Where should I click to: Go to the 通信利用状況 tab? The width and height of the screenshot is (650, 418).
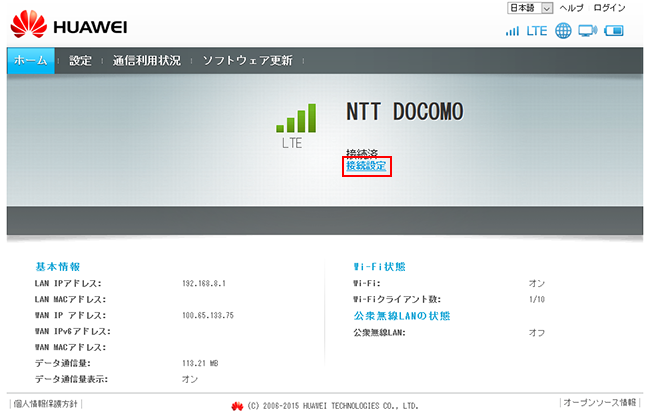tap(147, 61)
